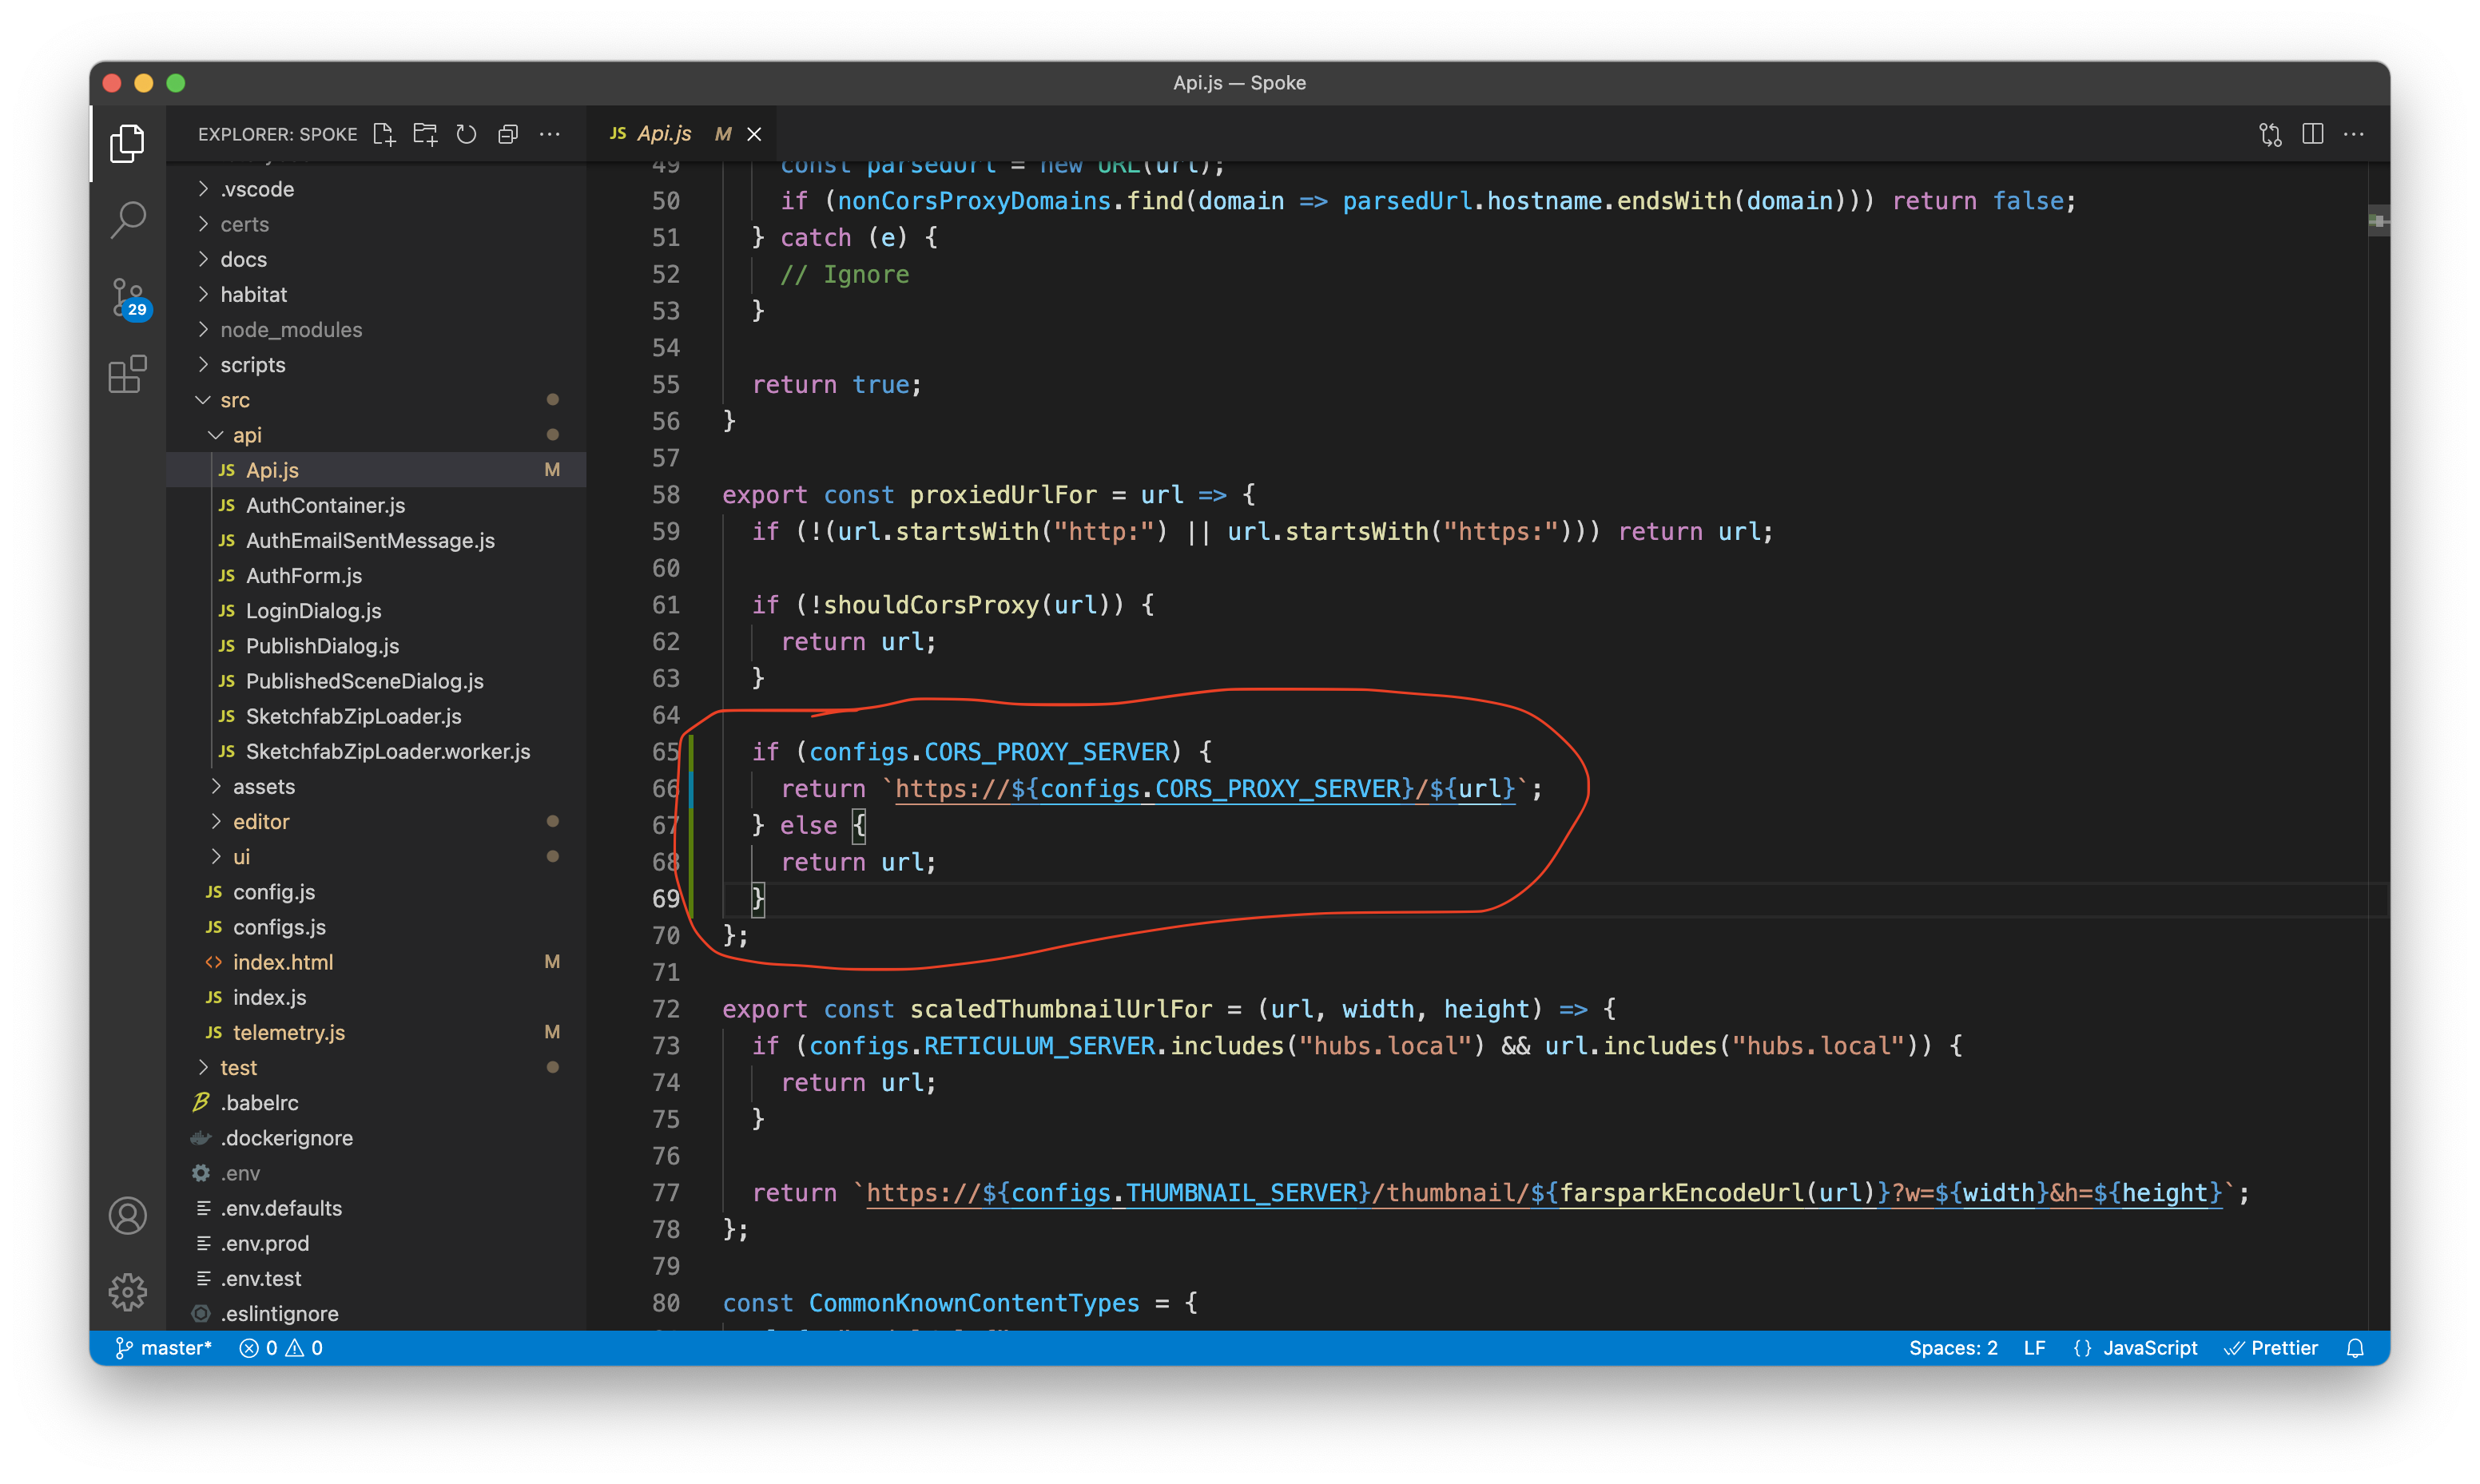Expand the node_modules folder
2480x1484 pixels.
(x=376, y=329)
